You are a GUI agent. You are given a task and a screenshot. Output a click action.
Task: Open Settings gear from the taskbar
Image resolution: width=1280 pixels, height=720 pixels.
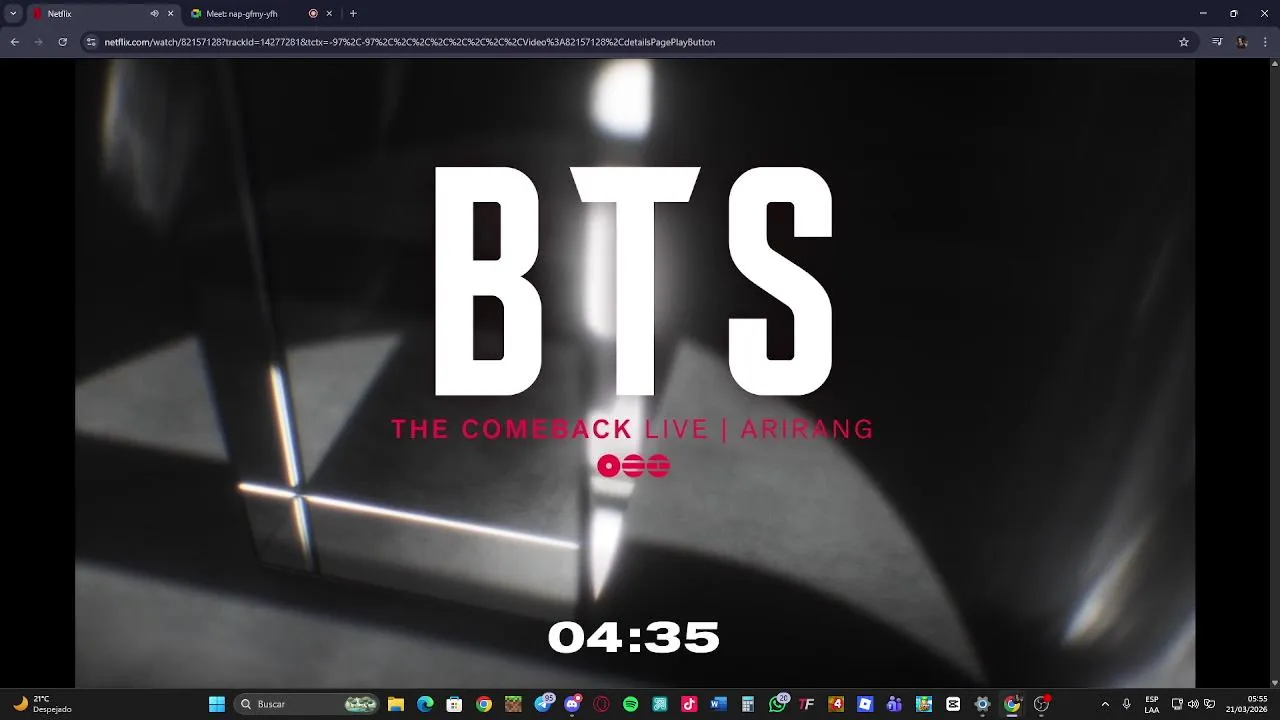[982, 704]
